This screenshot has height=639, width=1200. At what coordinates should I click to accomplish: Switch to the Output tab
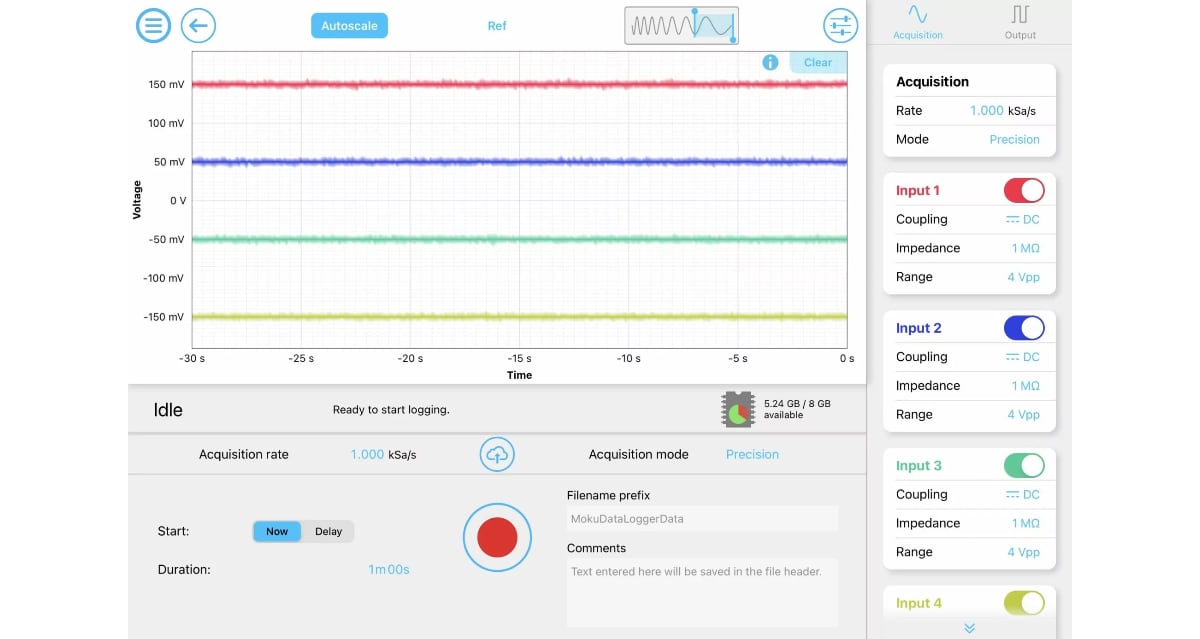pos(1020,22)
